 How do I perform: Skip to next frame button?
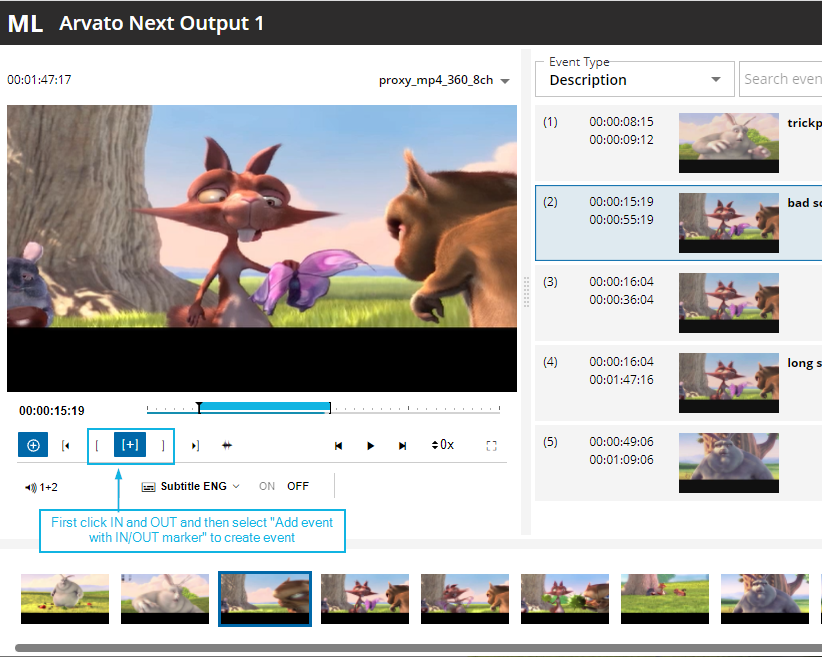coord(403,446)
